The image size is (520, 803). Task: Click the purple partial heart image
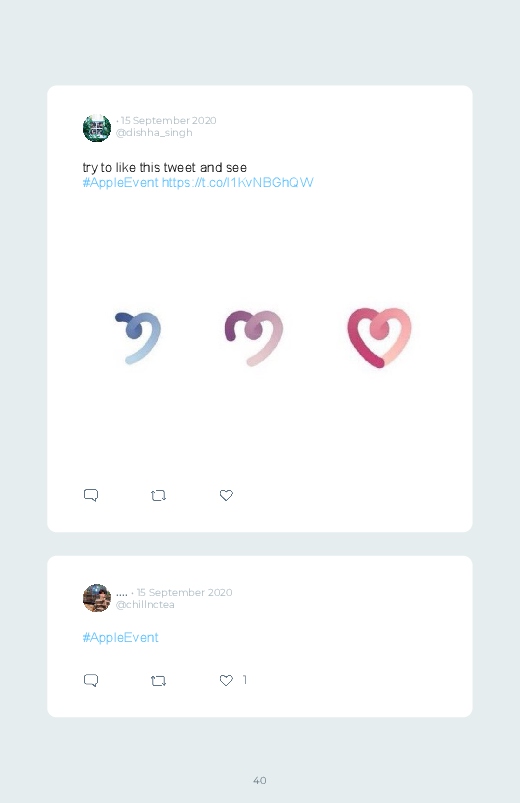click(254, 338)
